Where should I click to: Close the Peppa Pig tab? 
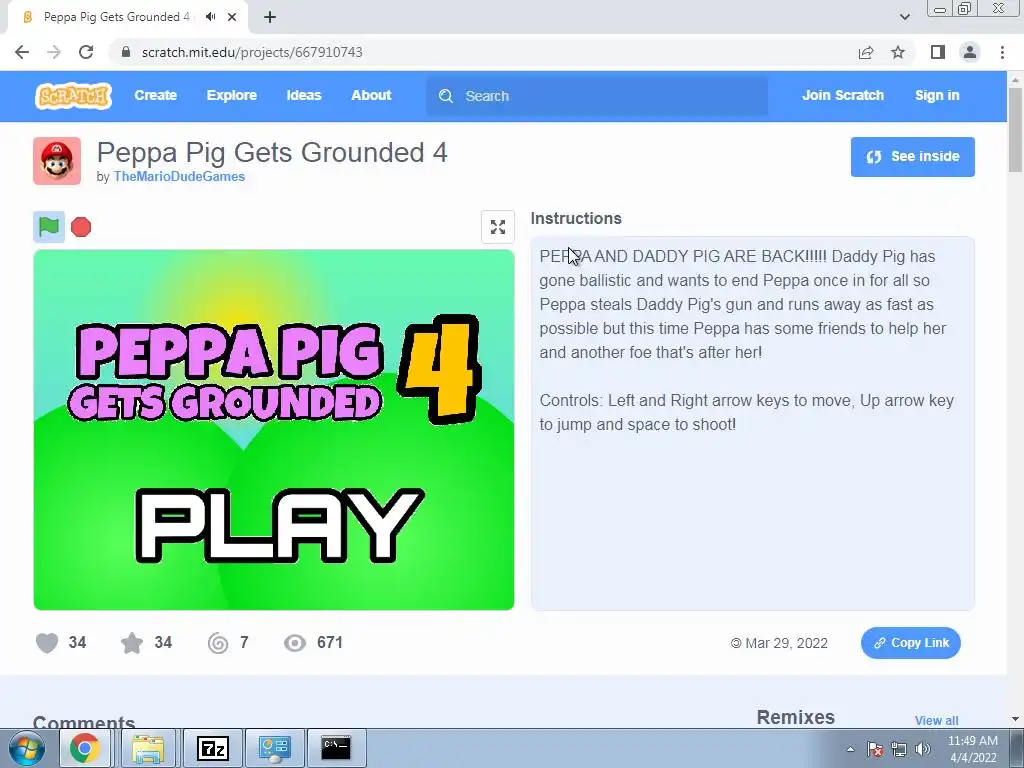click(x=232, y=17)
